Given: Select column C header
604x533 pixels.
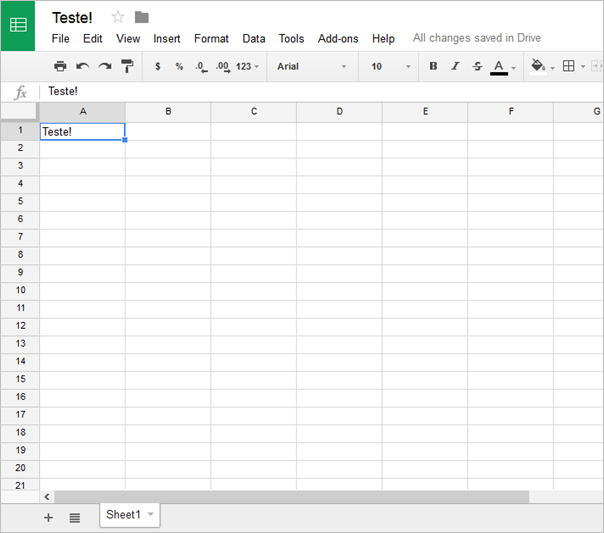Looking at the screenshot, I should [x=253, y=112].
